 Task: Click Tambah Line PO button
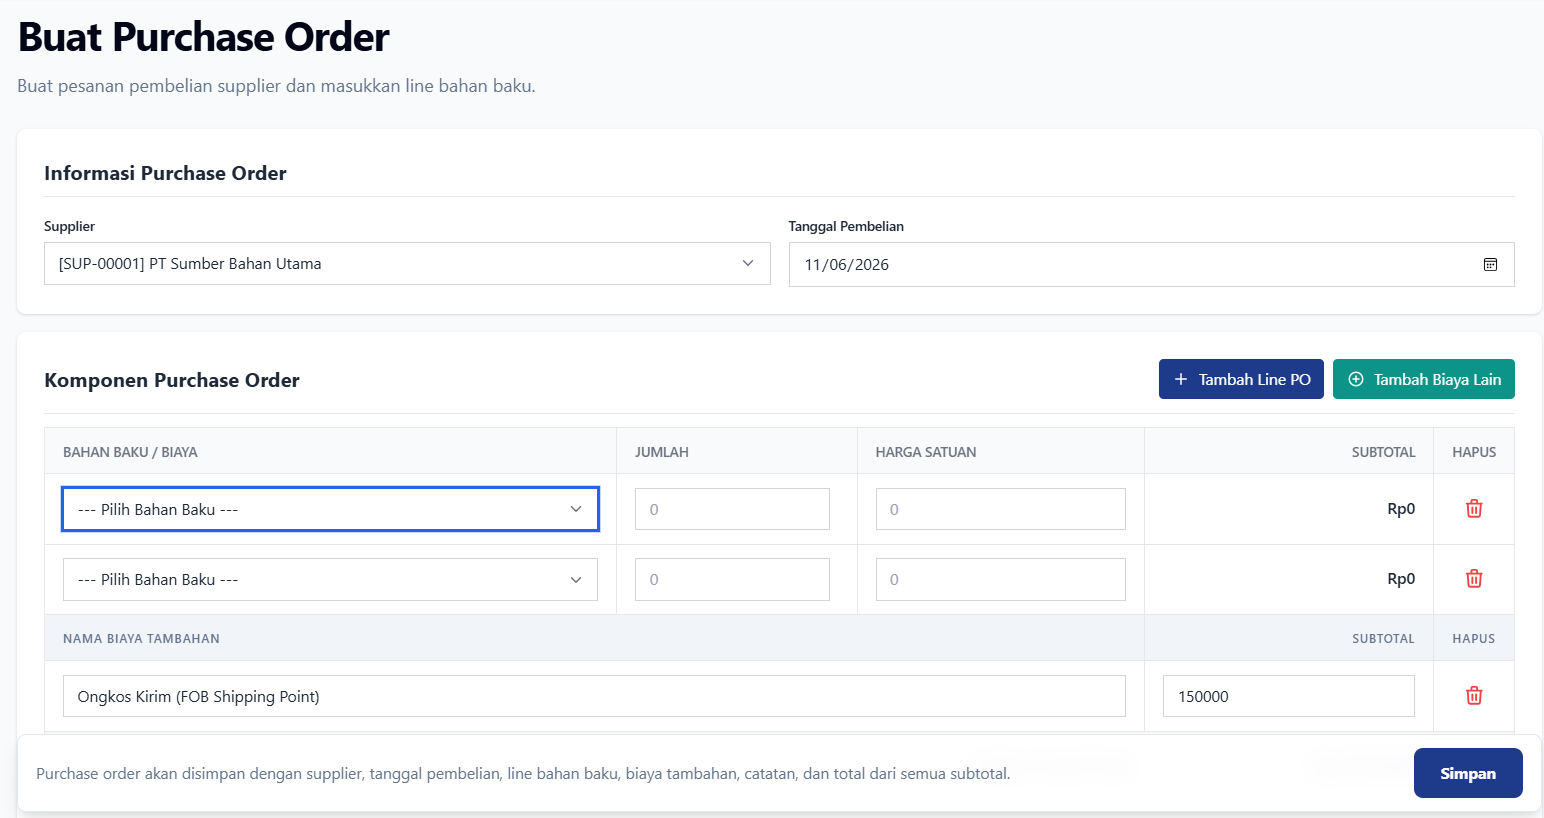(x=1241, y=379)
